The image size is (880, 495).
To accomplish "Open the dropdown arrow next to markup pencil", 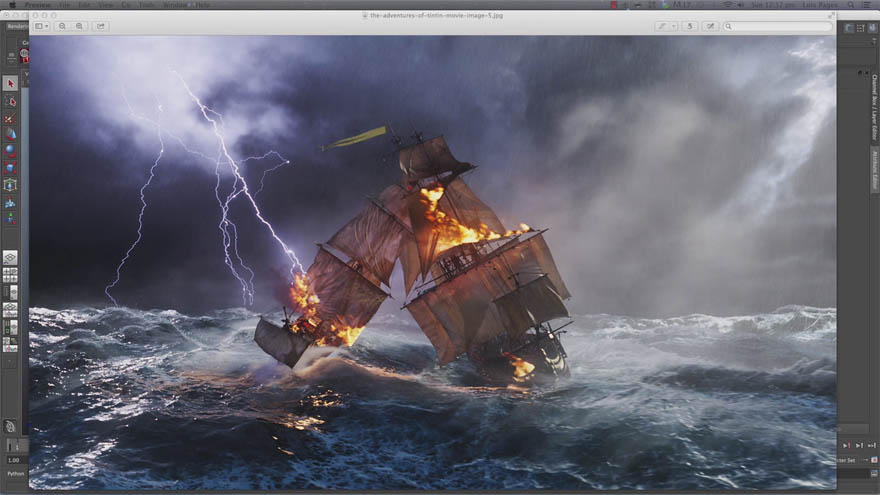I will pyautogui.click(x=673, y=26).
